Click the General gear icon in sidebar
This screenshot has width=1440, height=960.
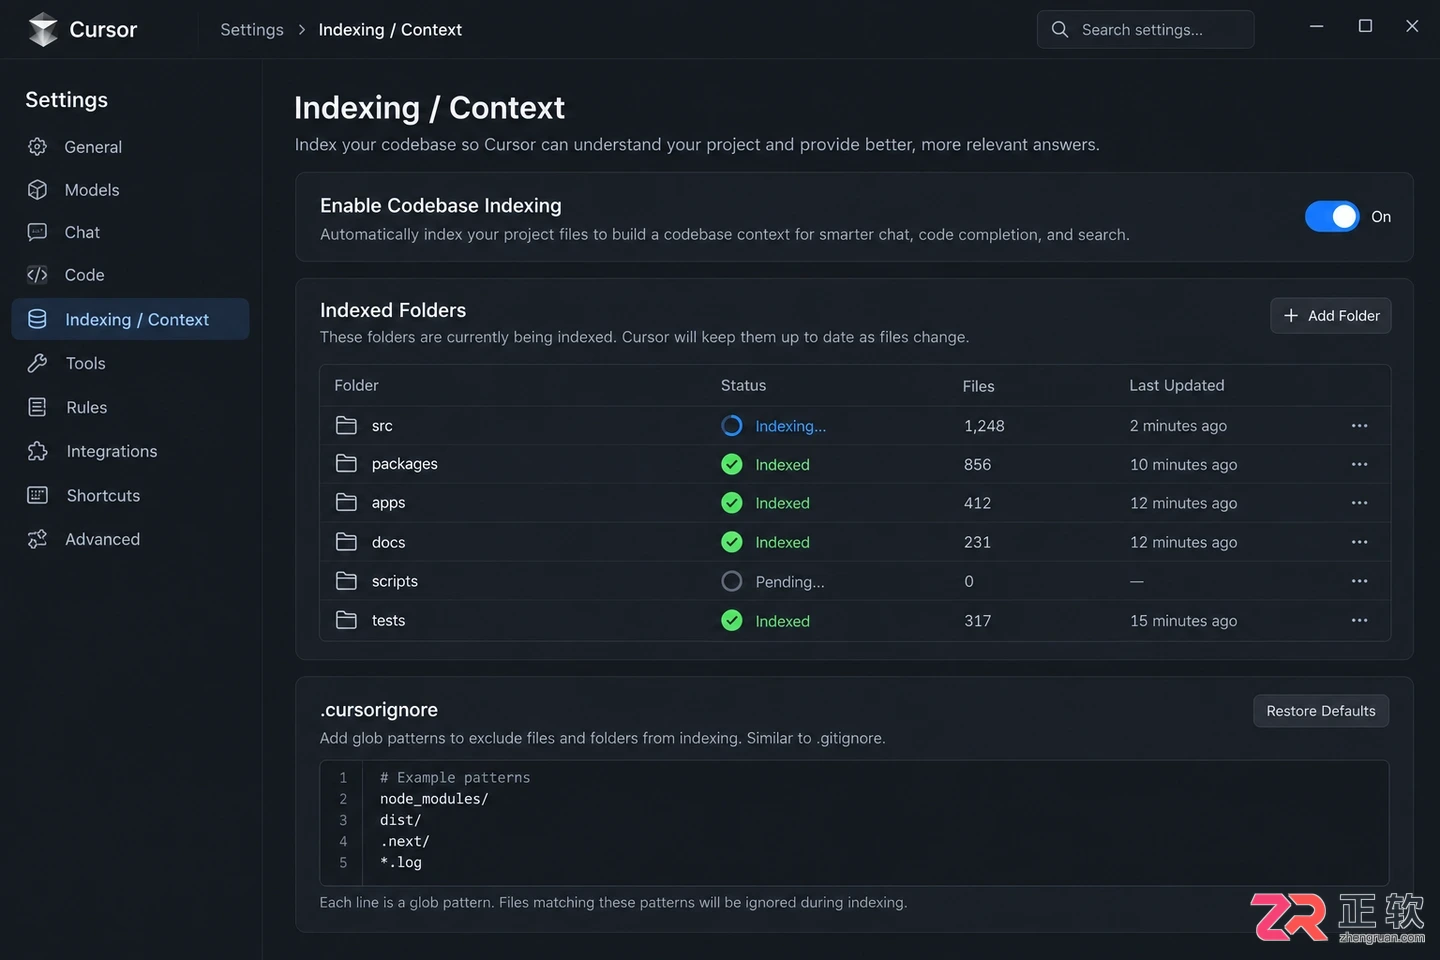tap(38, 147)
